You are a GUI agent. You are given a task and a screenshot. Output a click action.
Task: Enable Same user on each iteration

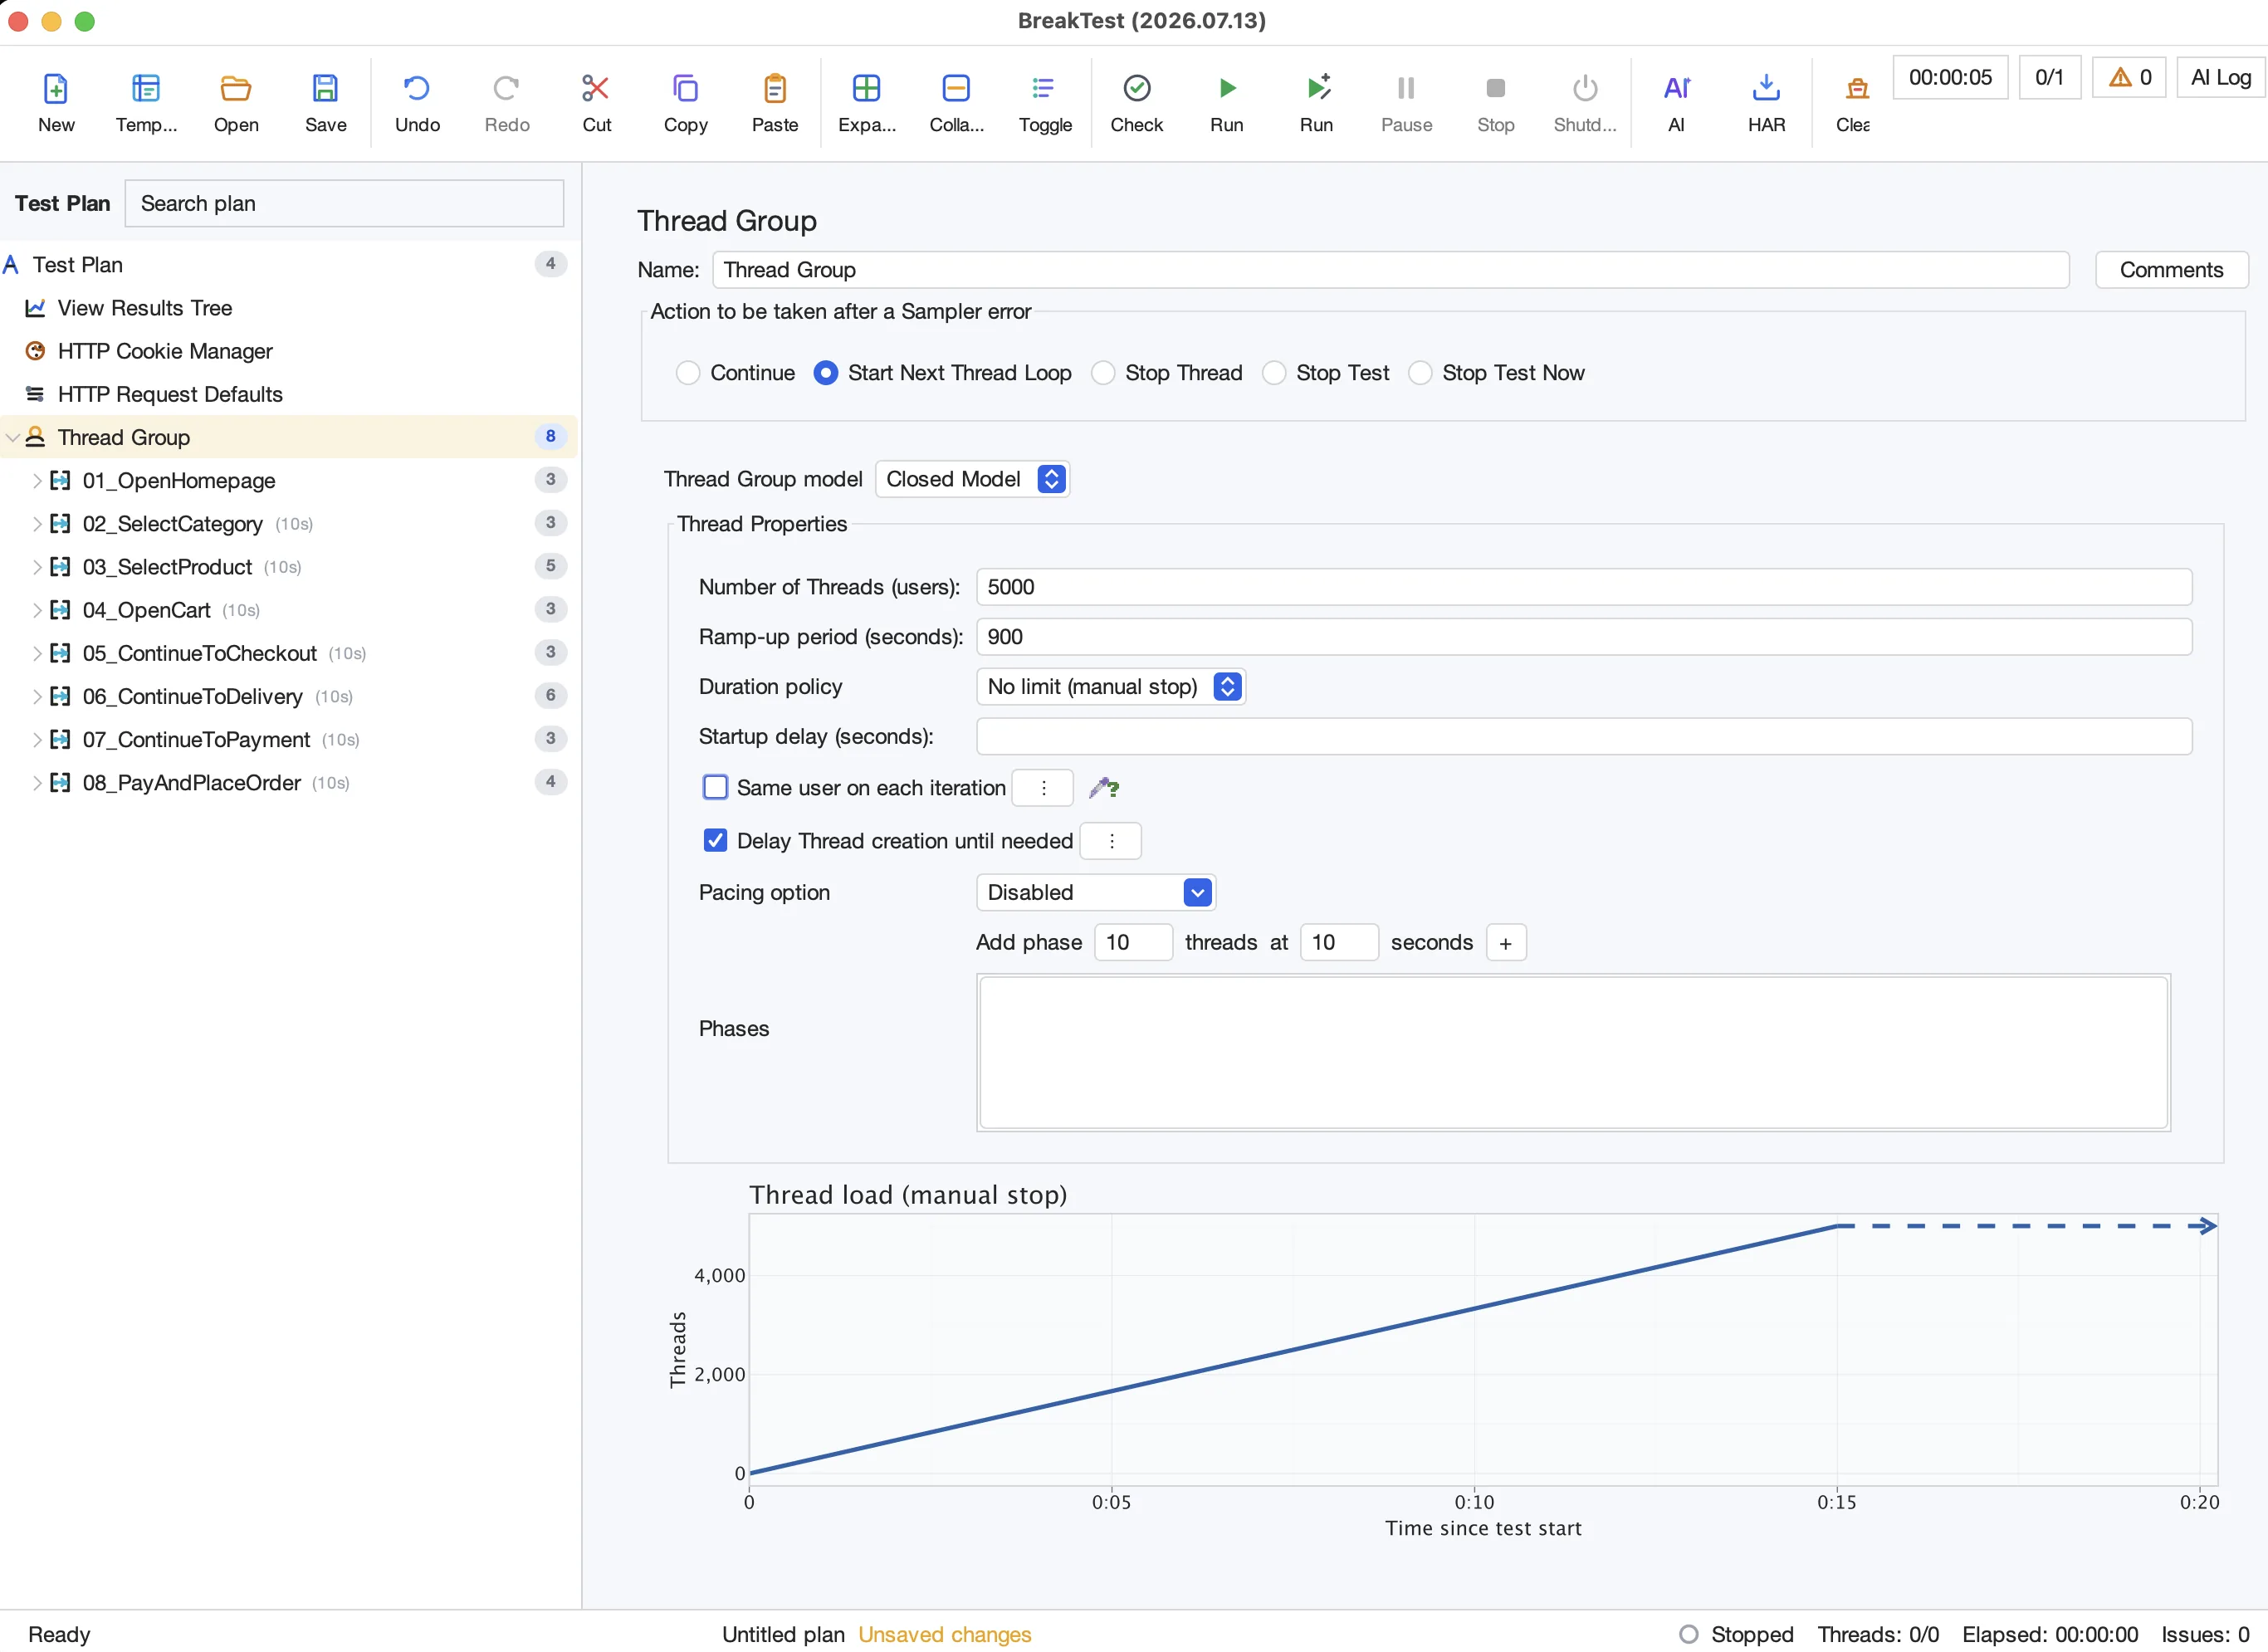(715, 788)
